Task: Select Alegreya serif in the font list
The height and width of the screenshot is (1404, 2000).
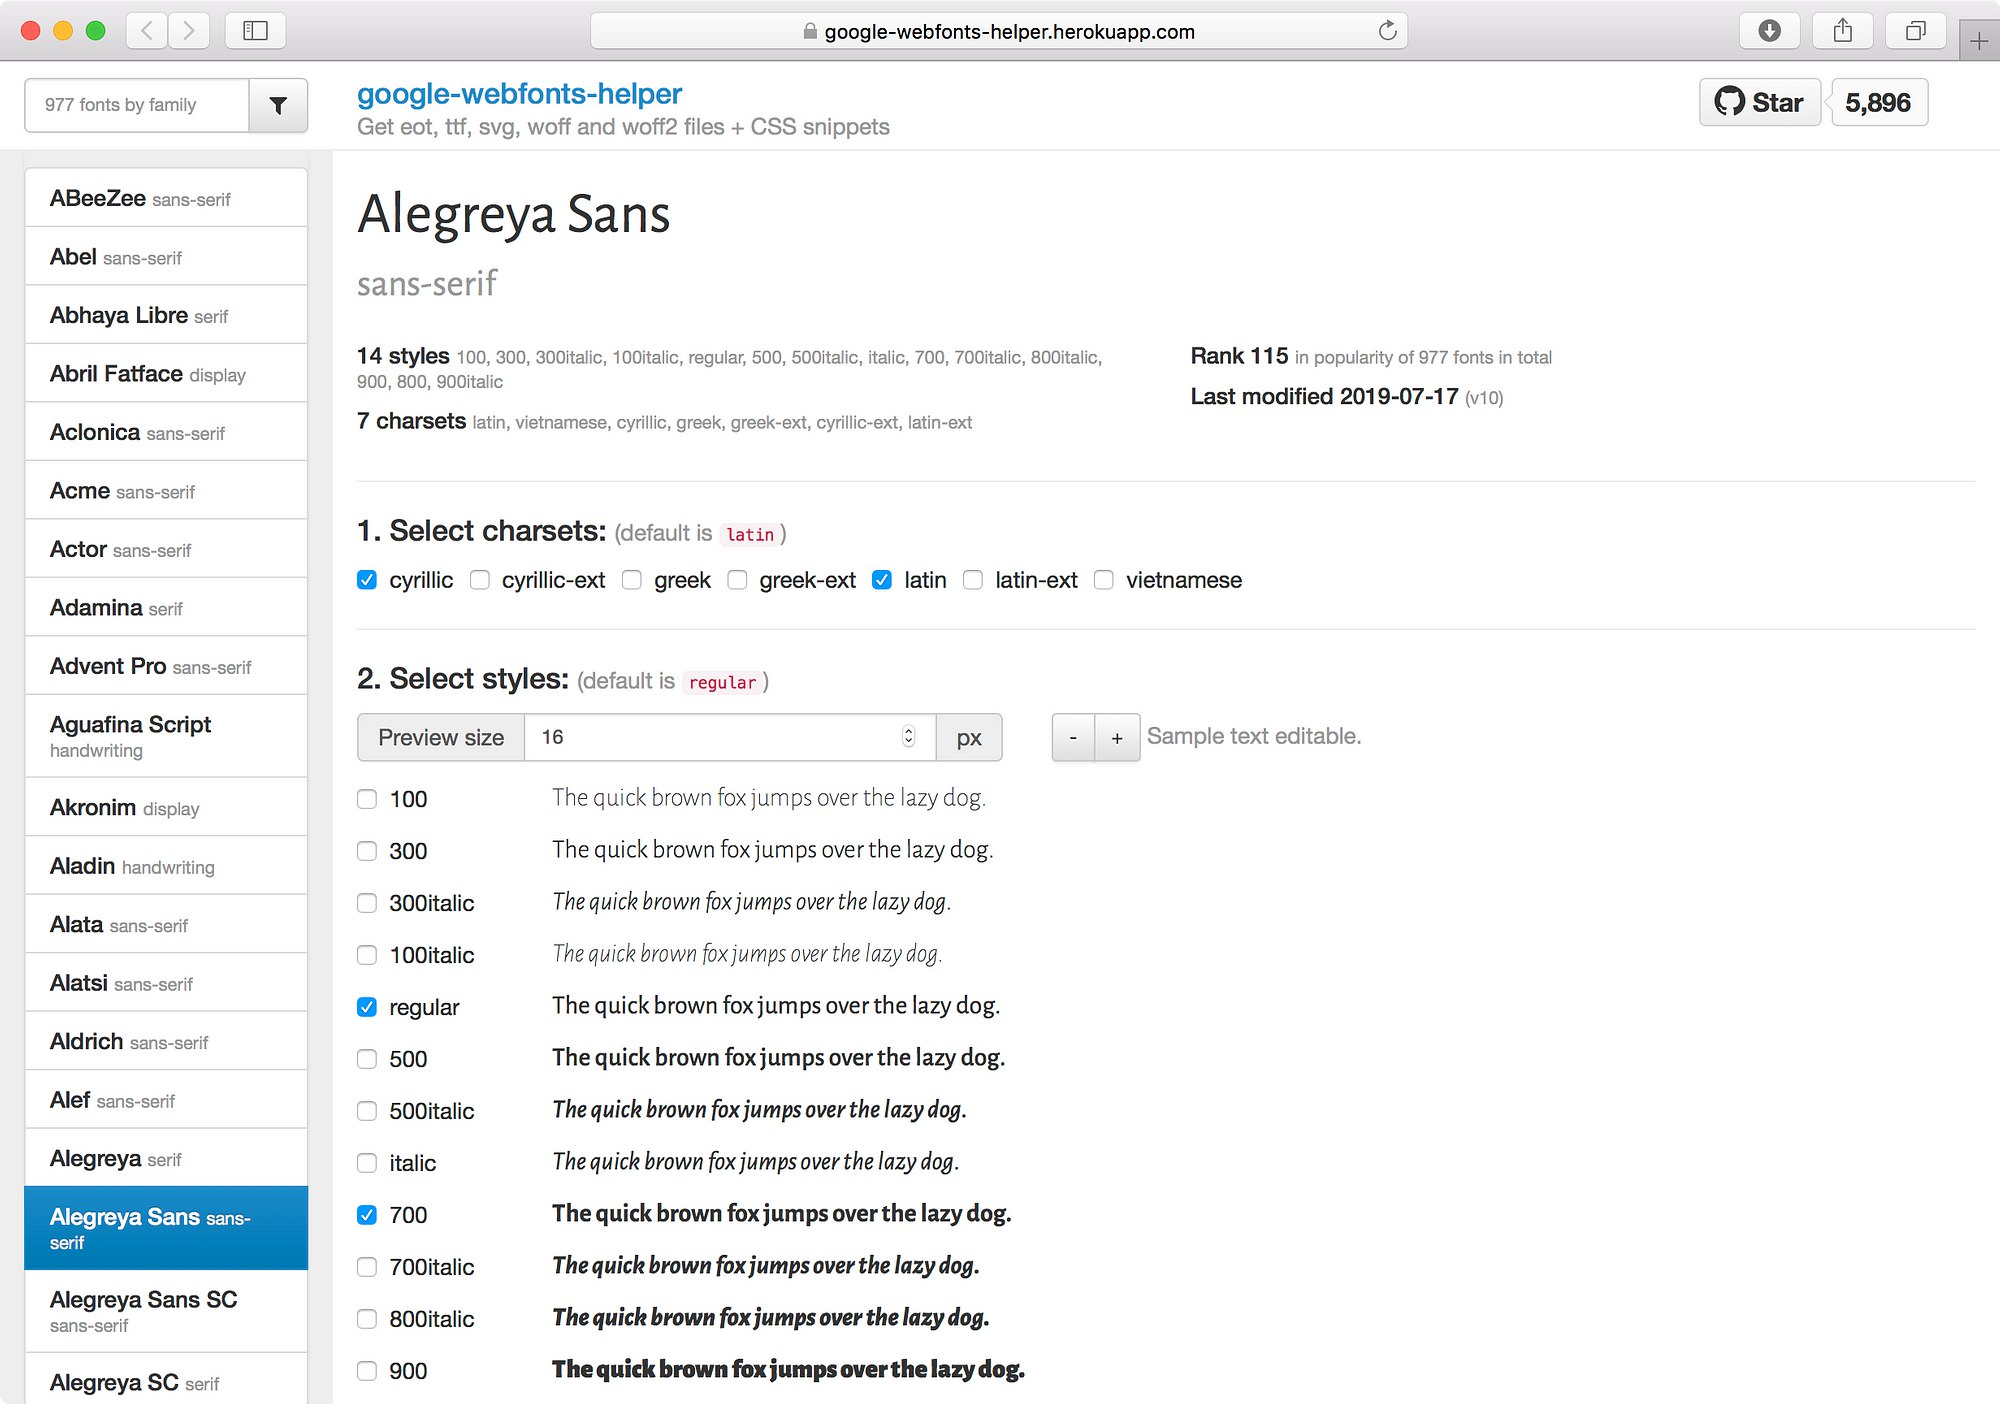Action: click(x=166, y=1158)
